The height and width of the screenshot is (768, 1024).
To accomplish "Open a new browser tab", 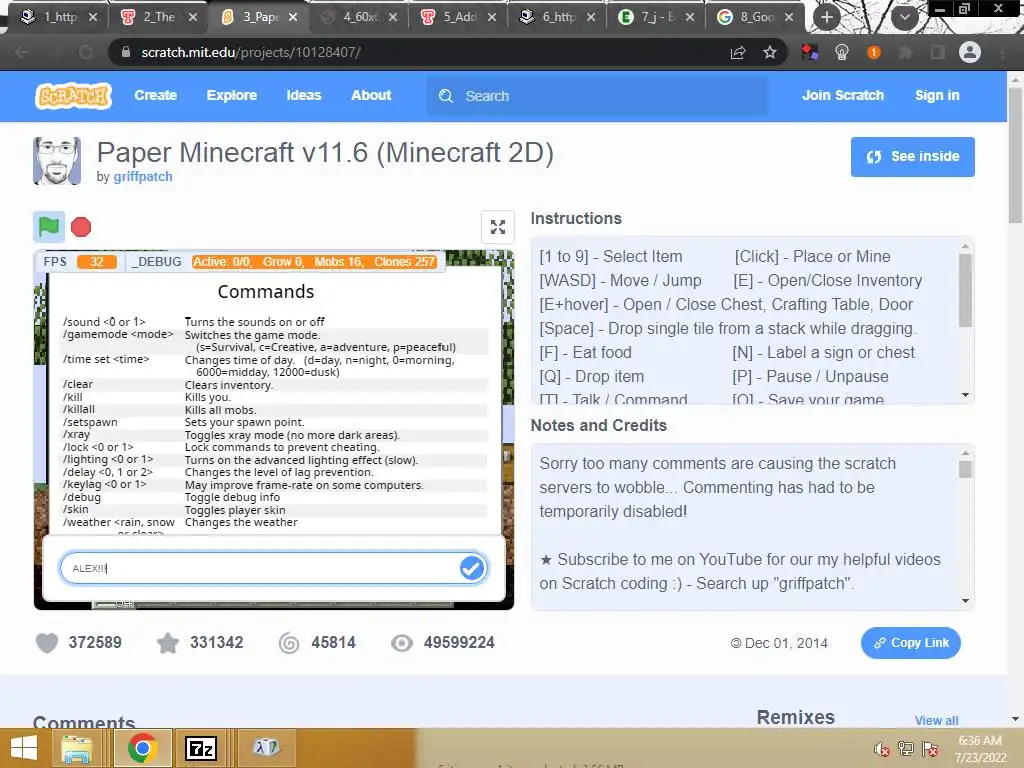I will click(x=827, y=17).
